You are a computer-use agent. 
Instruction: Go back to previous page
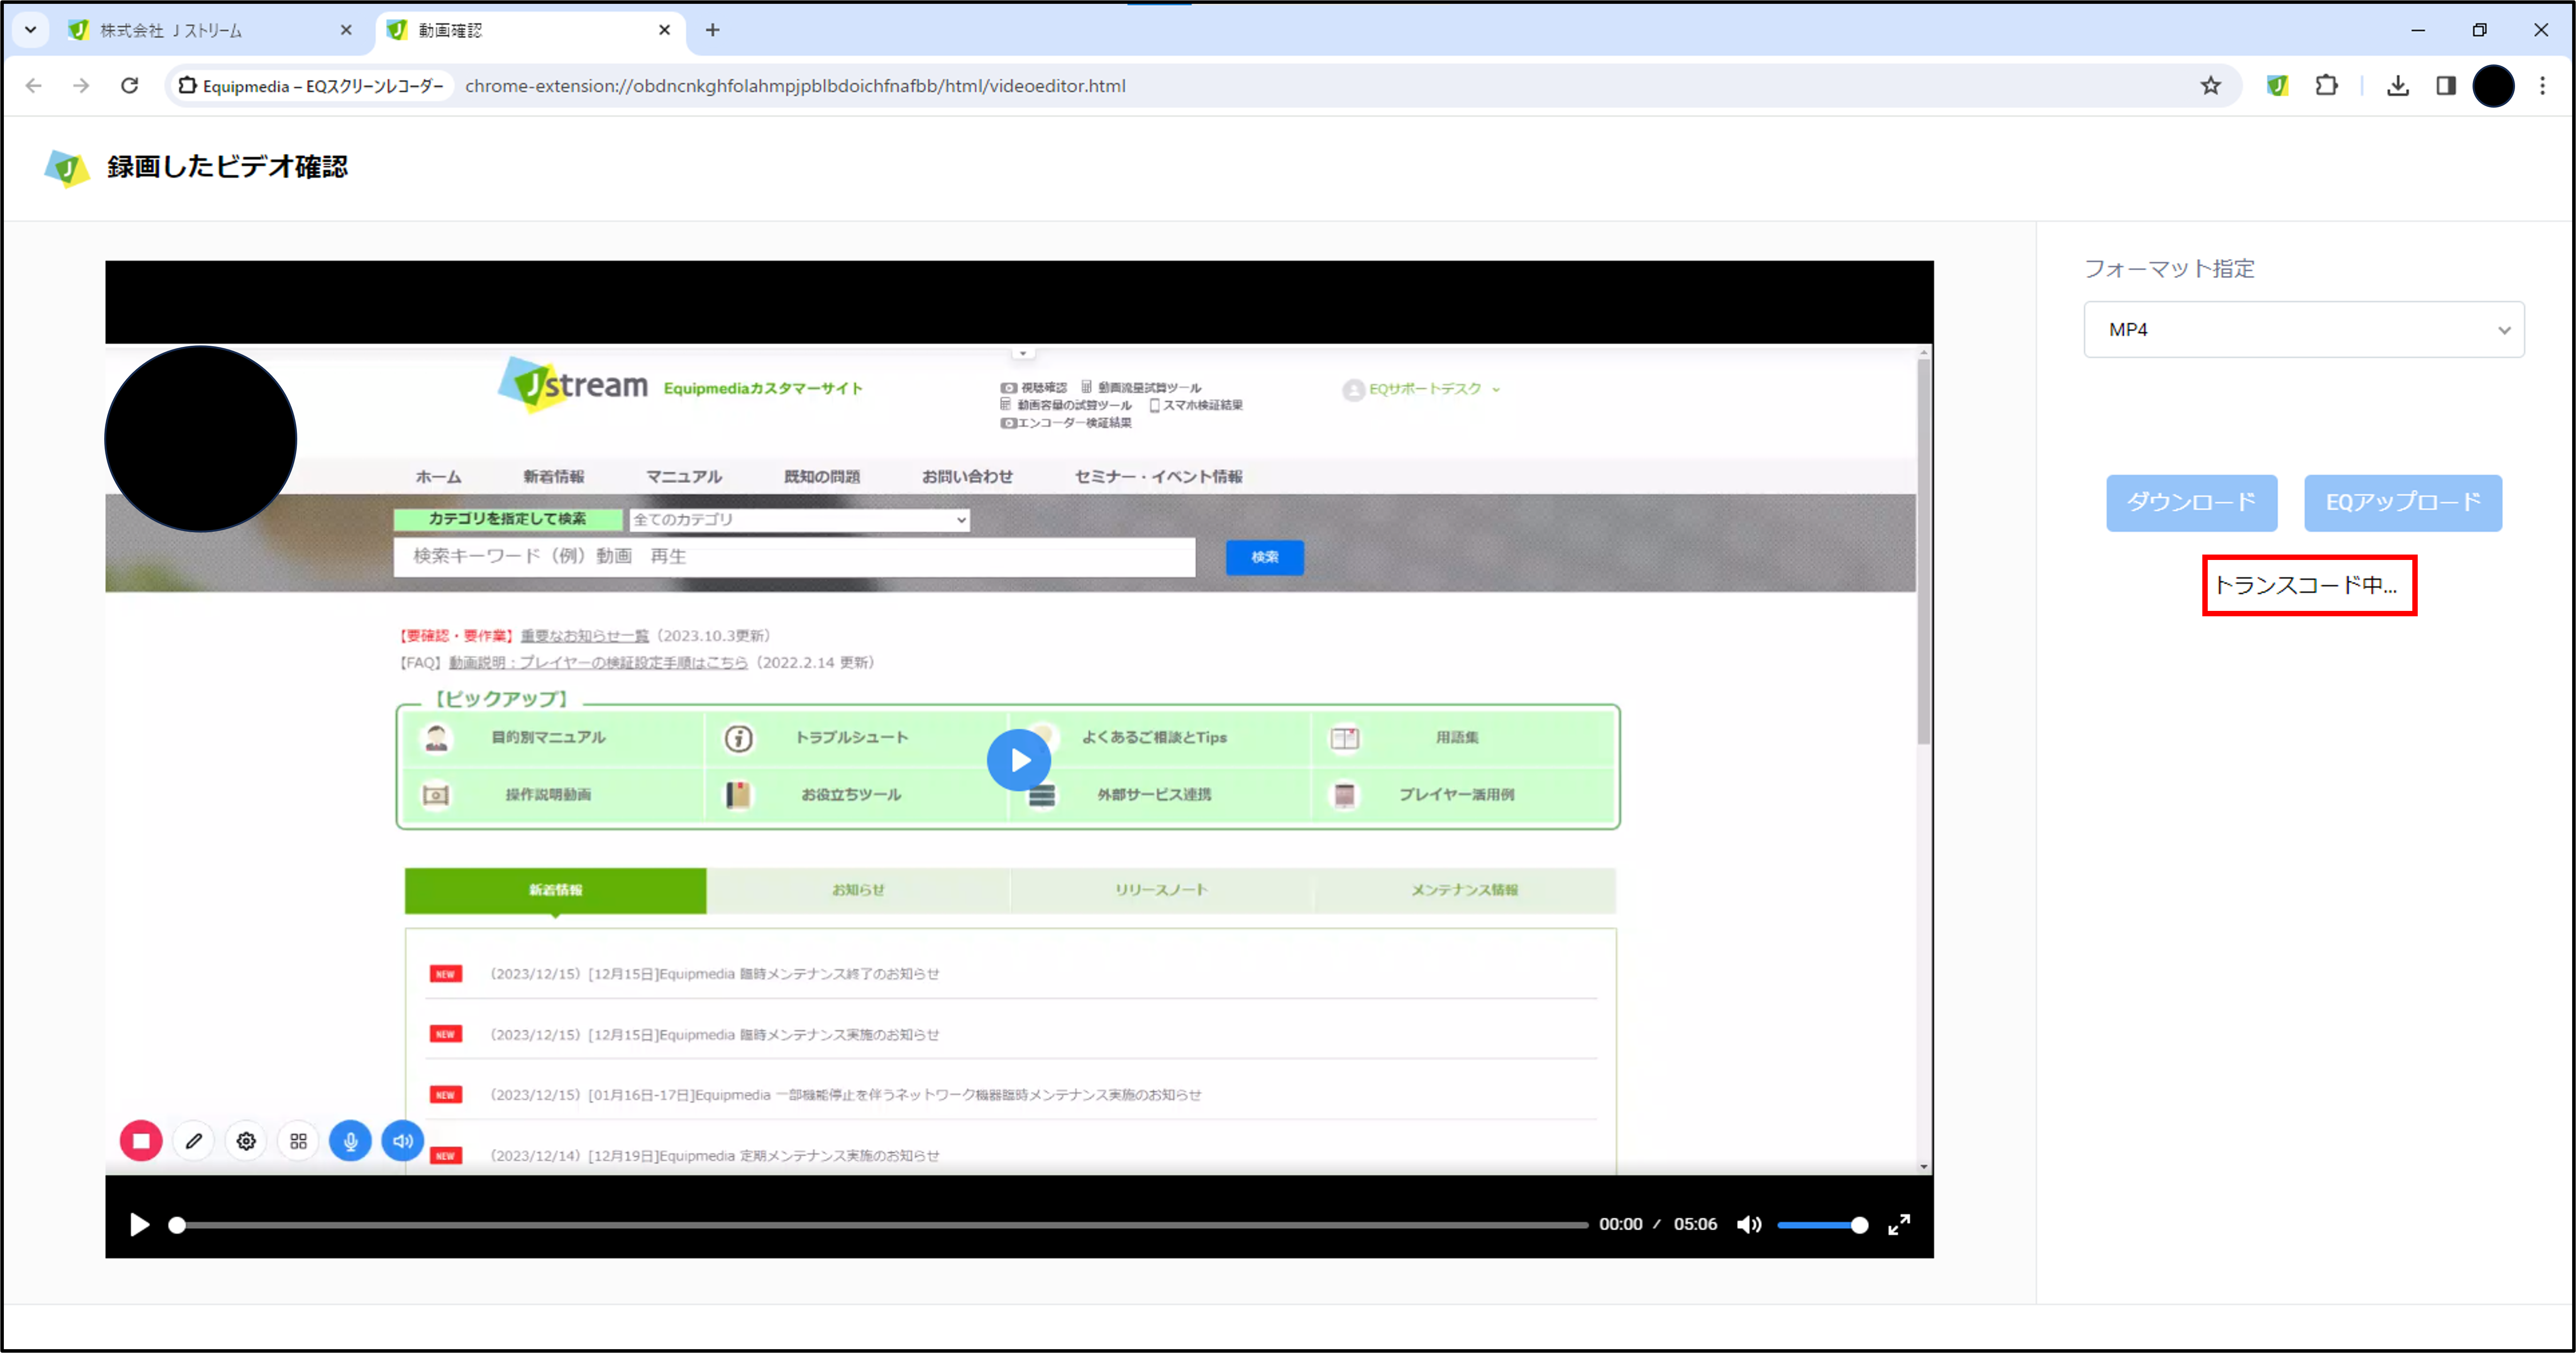point(34,86)
